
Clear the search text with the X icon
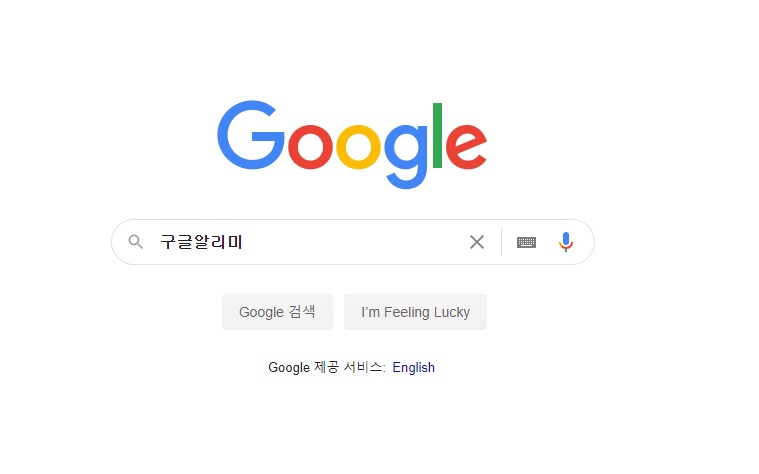click(x=477, y=242)
